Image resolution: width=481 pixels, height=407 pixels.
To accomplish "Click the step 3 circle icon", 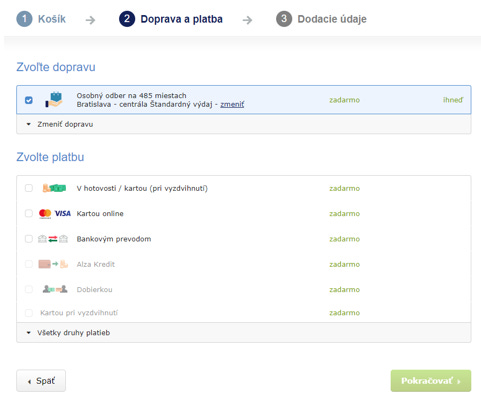I will [x=284, y=19].
